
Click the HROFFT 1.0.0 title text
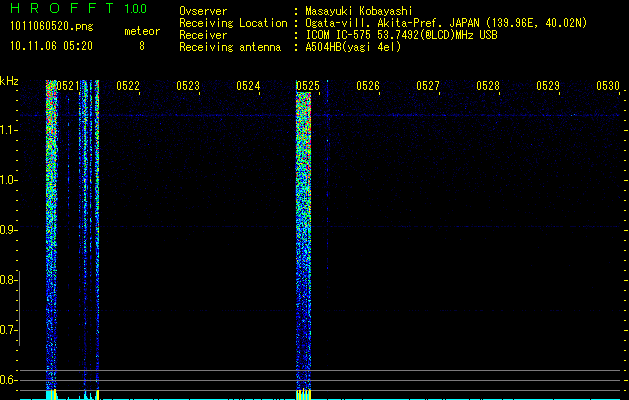[79, 8]
